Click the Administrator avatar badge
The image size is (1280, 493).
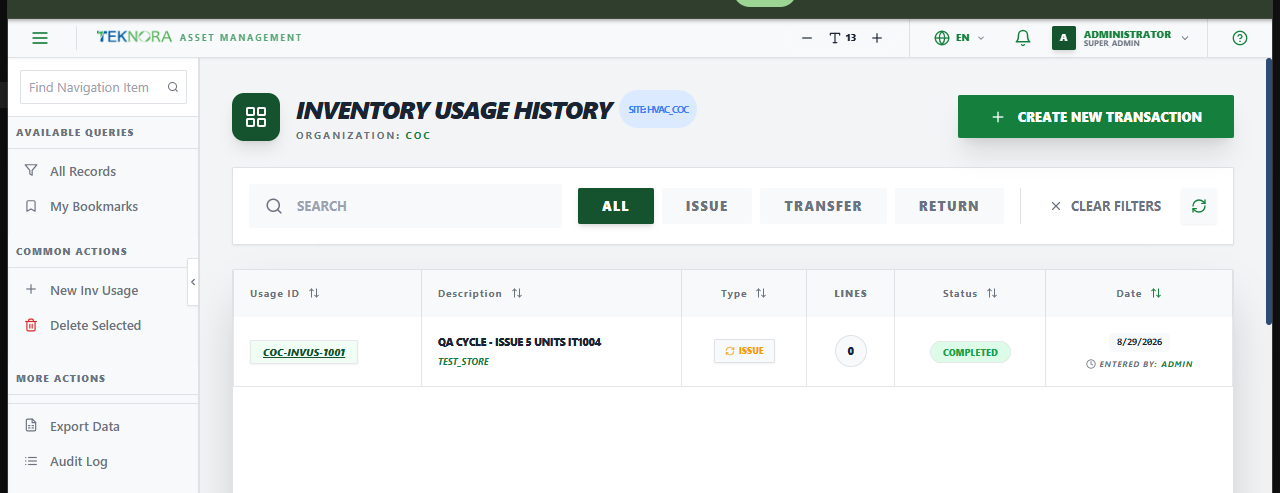coord(1064,38)
